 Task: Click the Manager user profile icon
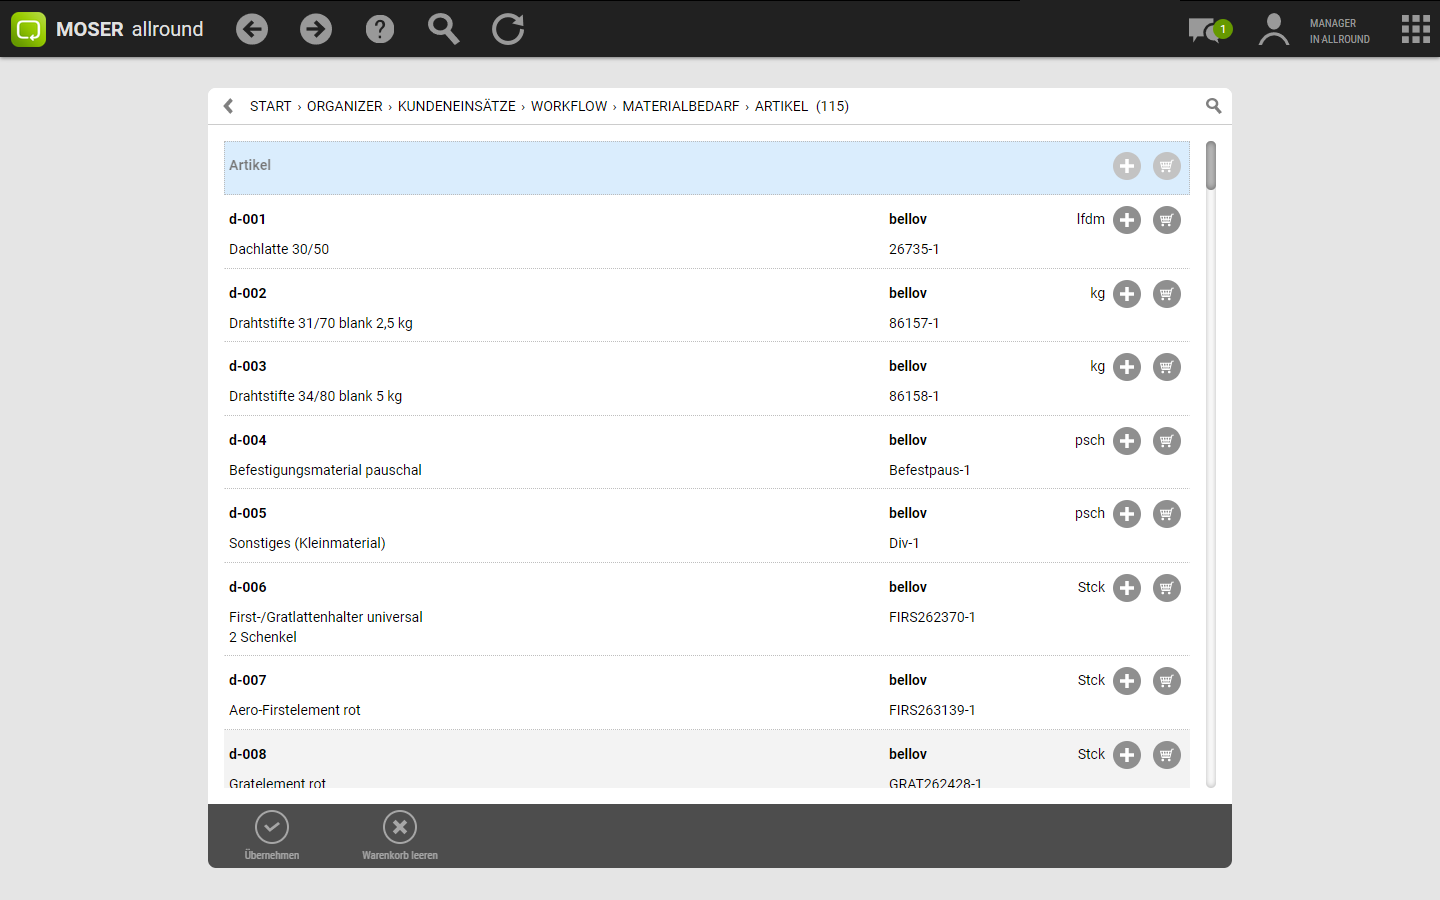click(1273, 30)
